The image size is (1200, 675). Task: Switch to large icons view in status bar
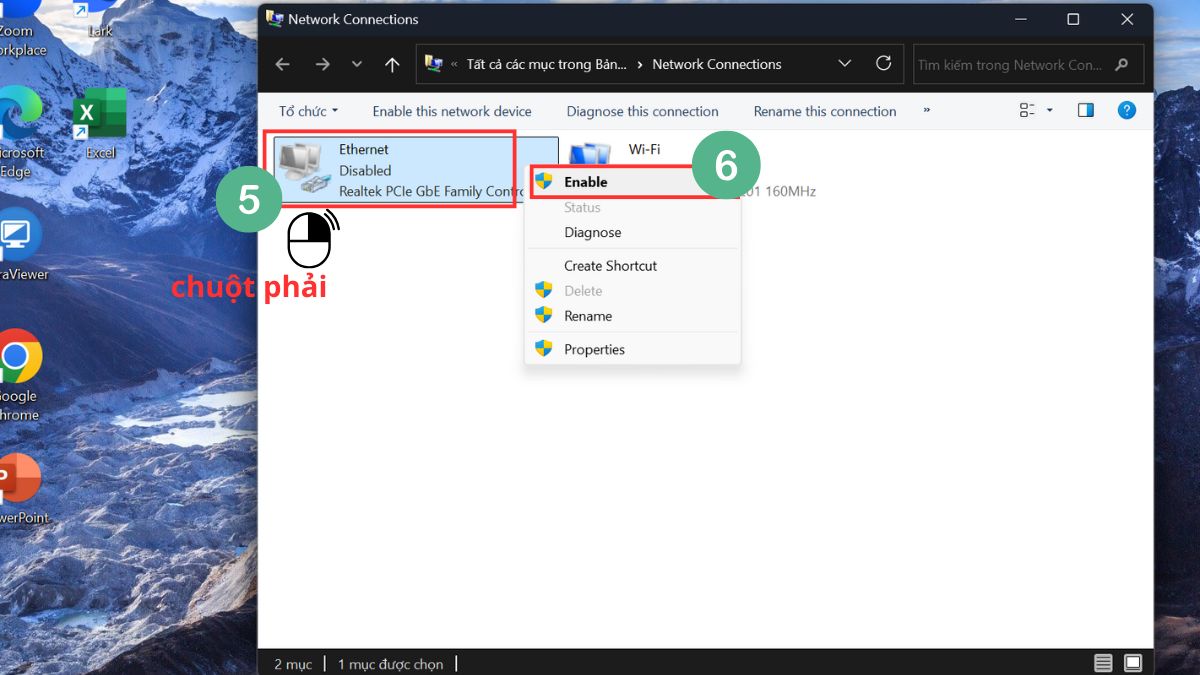coord(1133,663)
